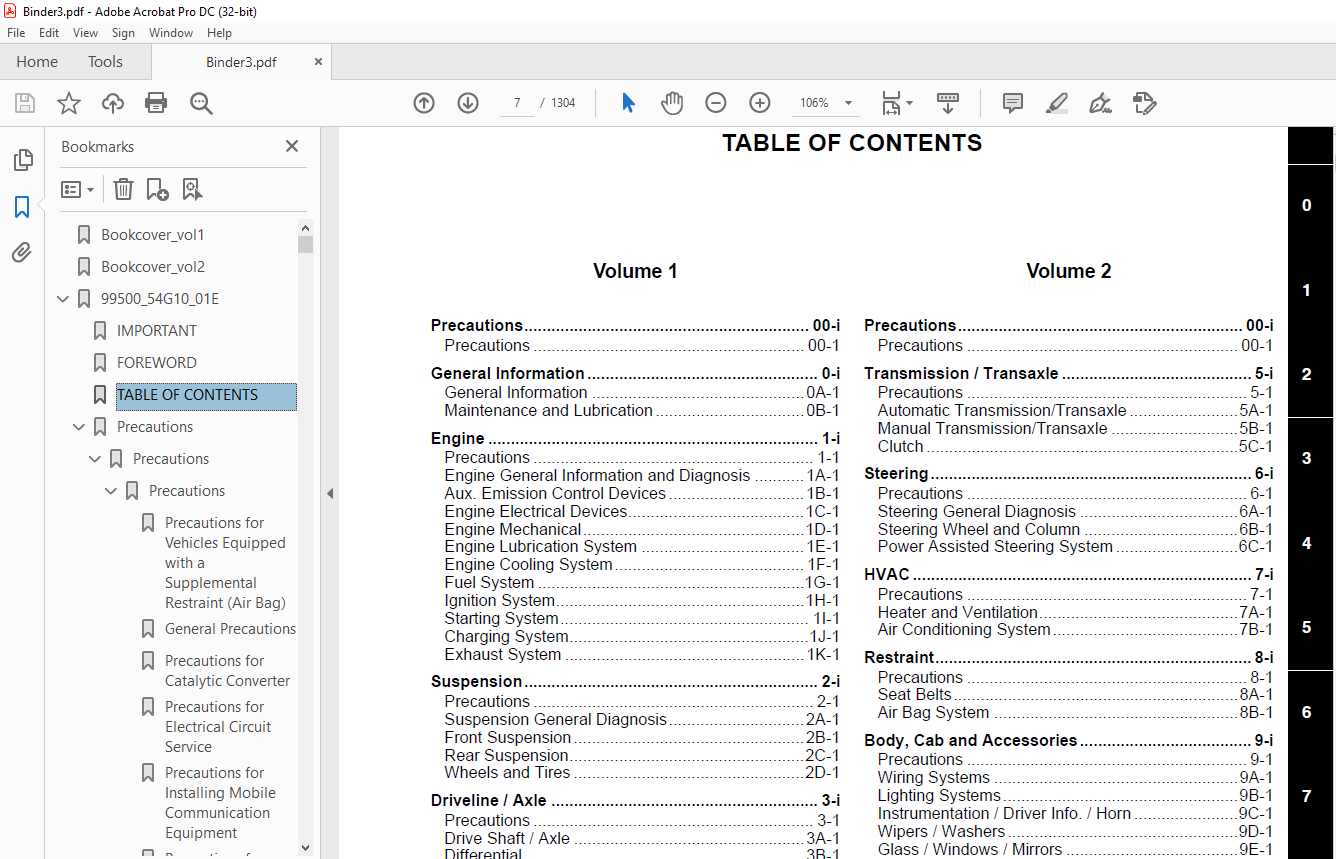Select the TABLE OF CONTENTS bookmark
Viewport: 1336px width, 859px height.
tap(206, 395)
